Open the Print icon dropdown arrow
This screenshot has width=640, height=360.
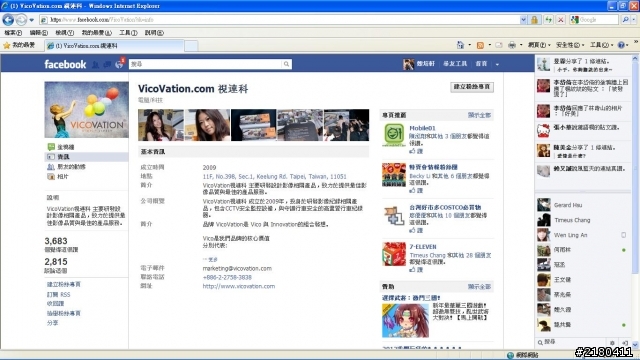coord(521,45)
